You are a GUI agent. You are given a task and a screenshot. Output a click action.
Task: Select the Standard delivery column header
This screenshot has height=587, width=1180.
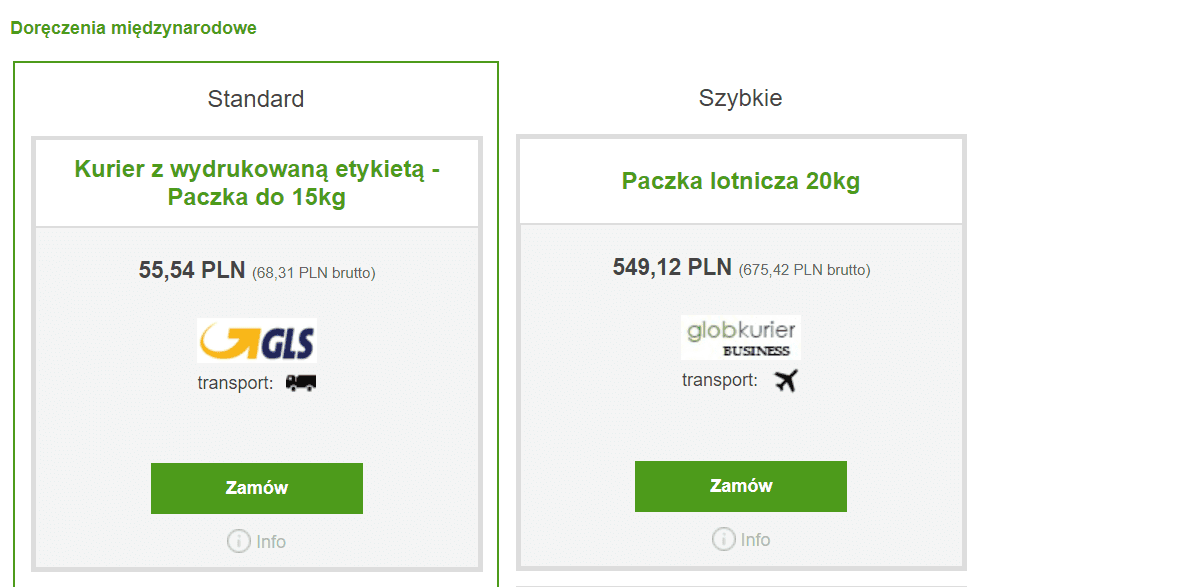pos(256,99)
